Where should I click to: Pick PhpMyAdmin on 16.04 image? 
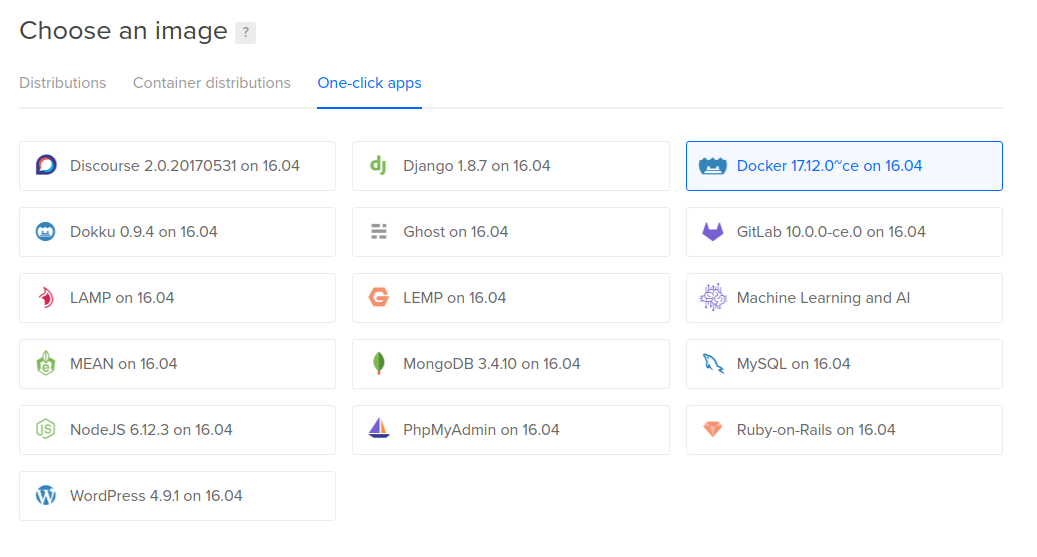[511, 430]
